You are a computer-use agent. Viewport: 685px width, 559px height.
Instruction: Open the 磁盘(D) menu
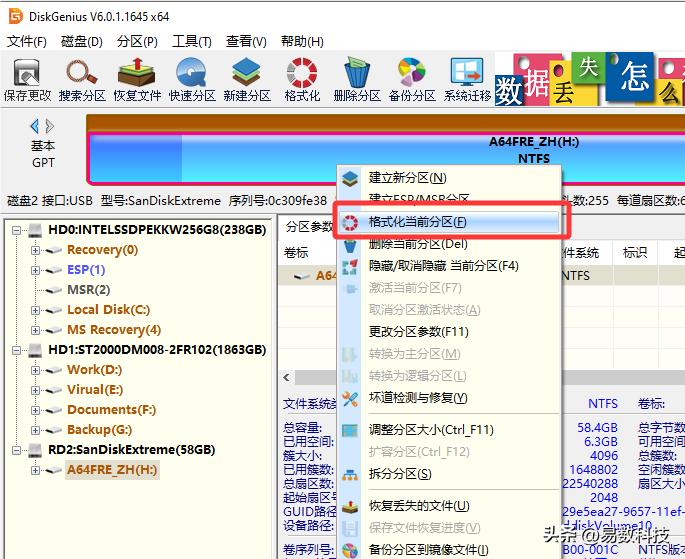[x=82, y=41]
